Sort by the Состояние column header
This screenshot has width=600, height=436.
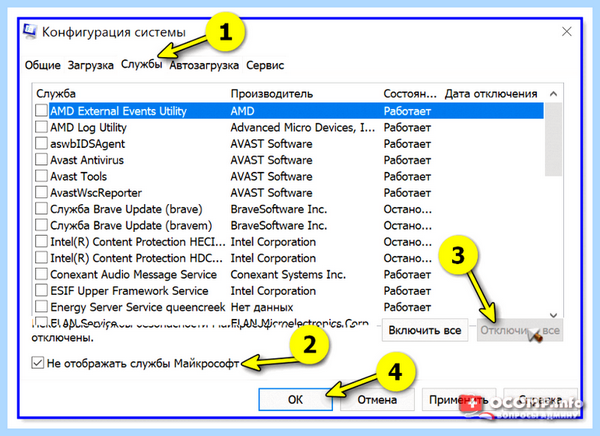411,94
